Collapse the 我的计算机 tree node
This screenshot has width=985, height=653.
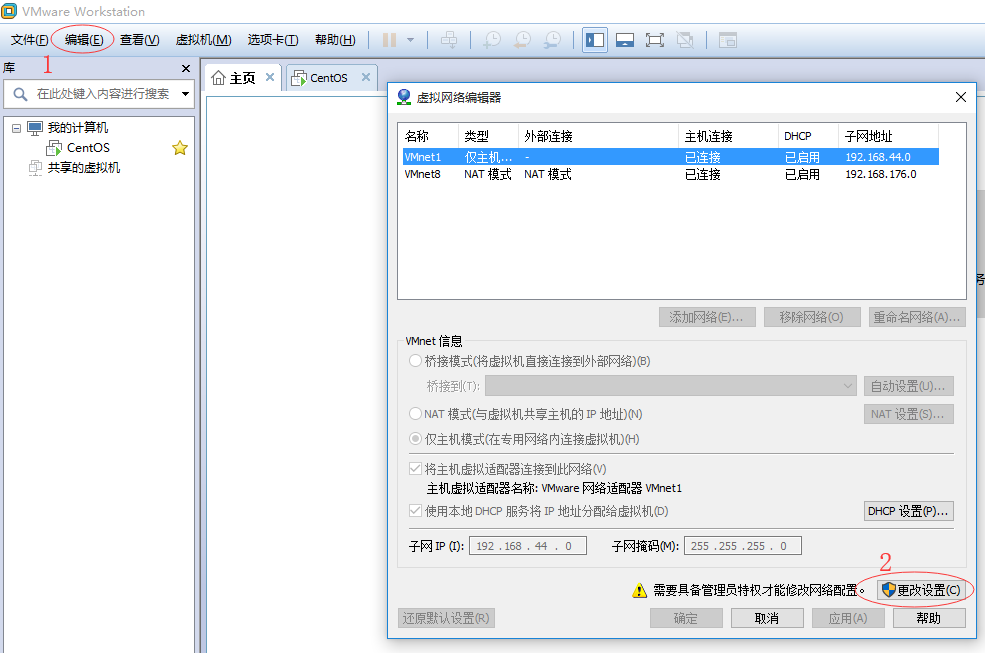tap(16, 128)
